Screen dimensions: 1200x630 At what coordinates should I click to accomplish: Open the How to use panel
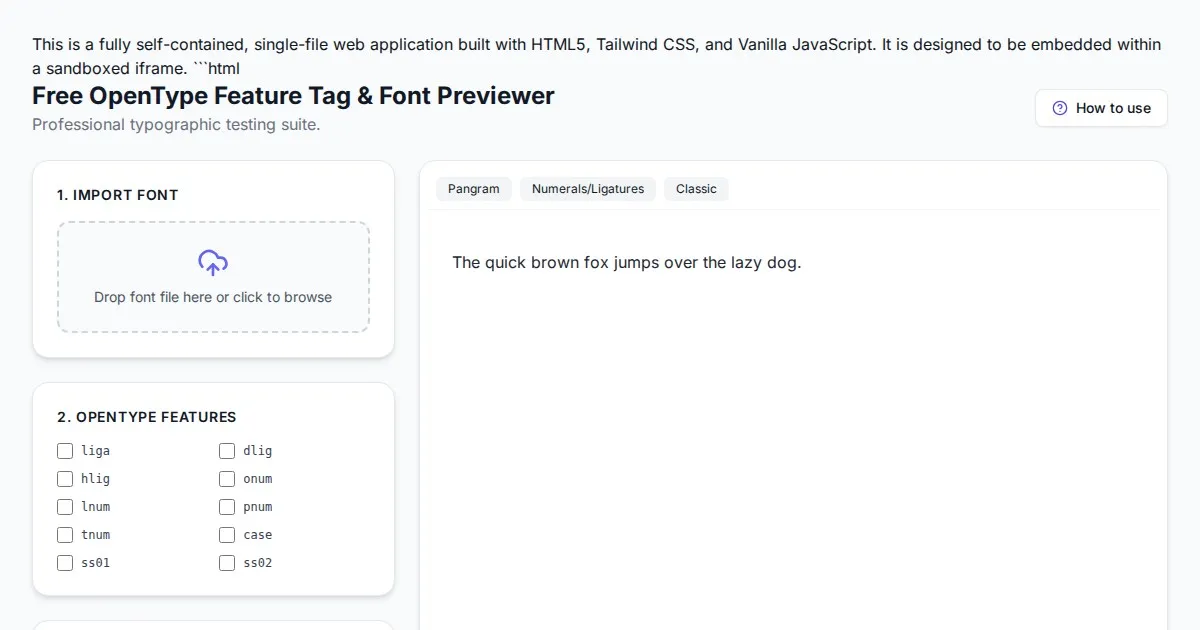click(x=1101, y=108)
